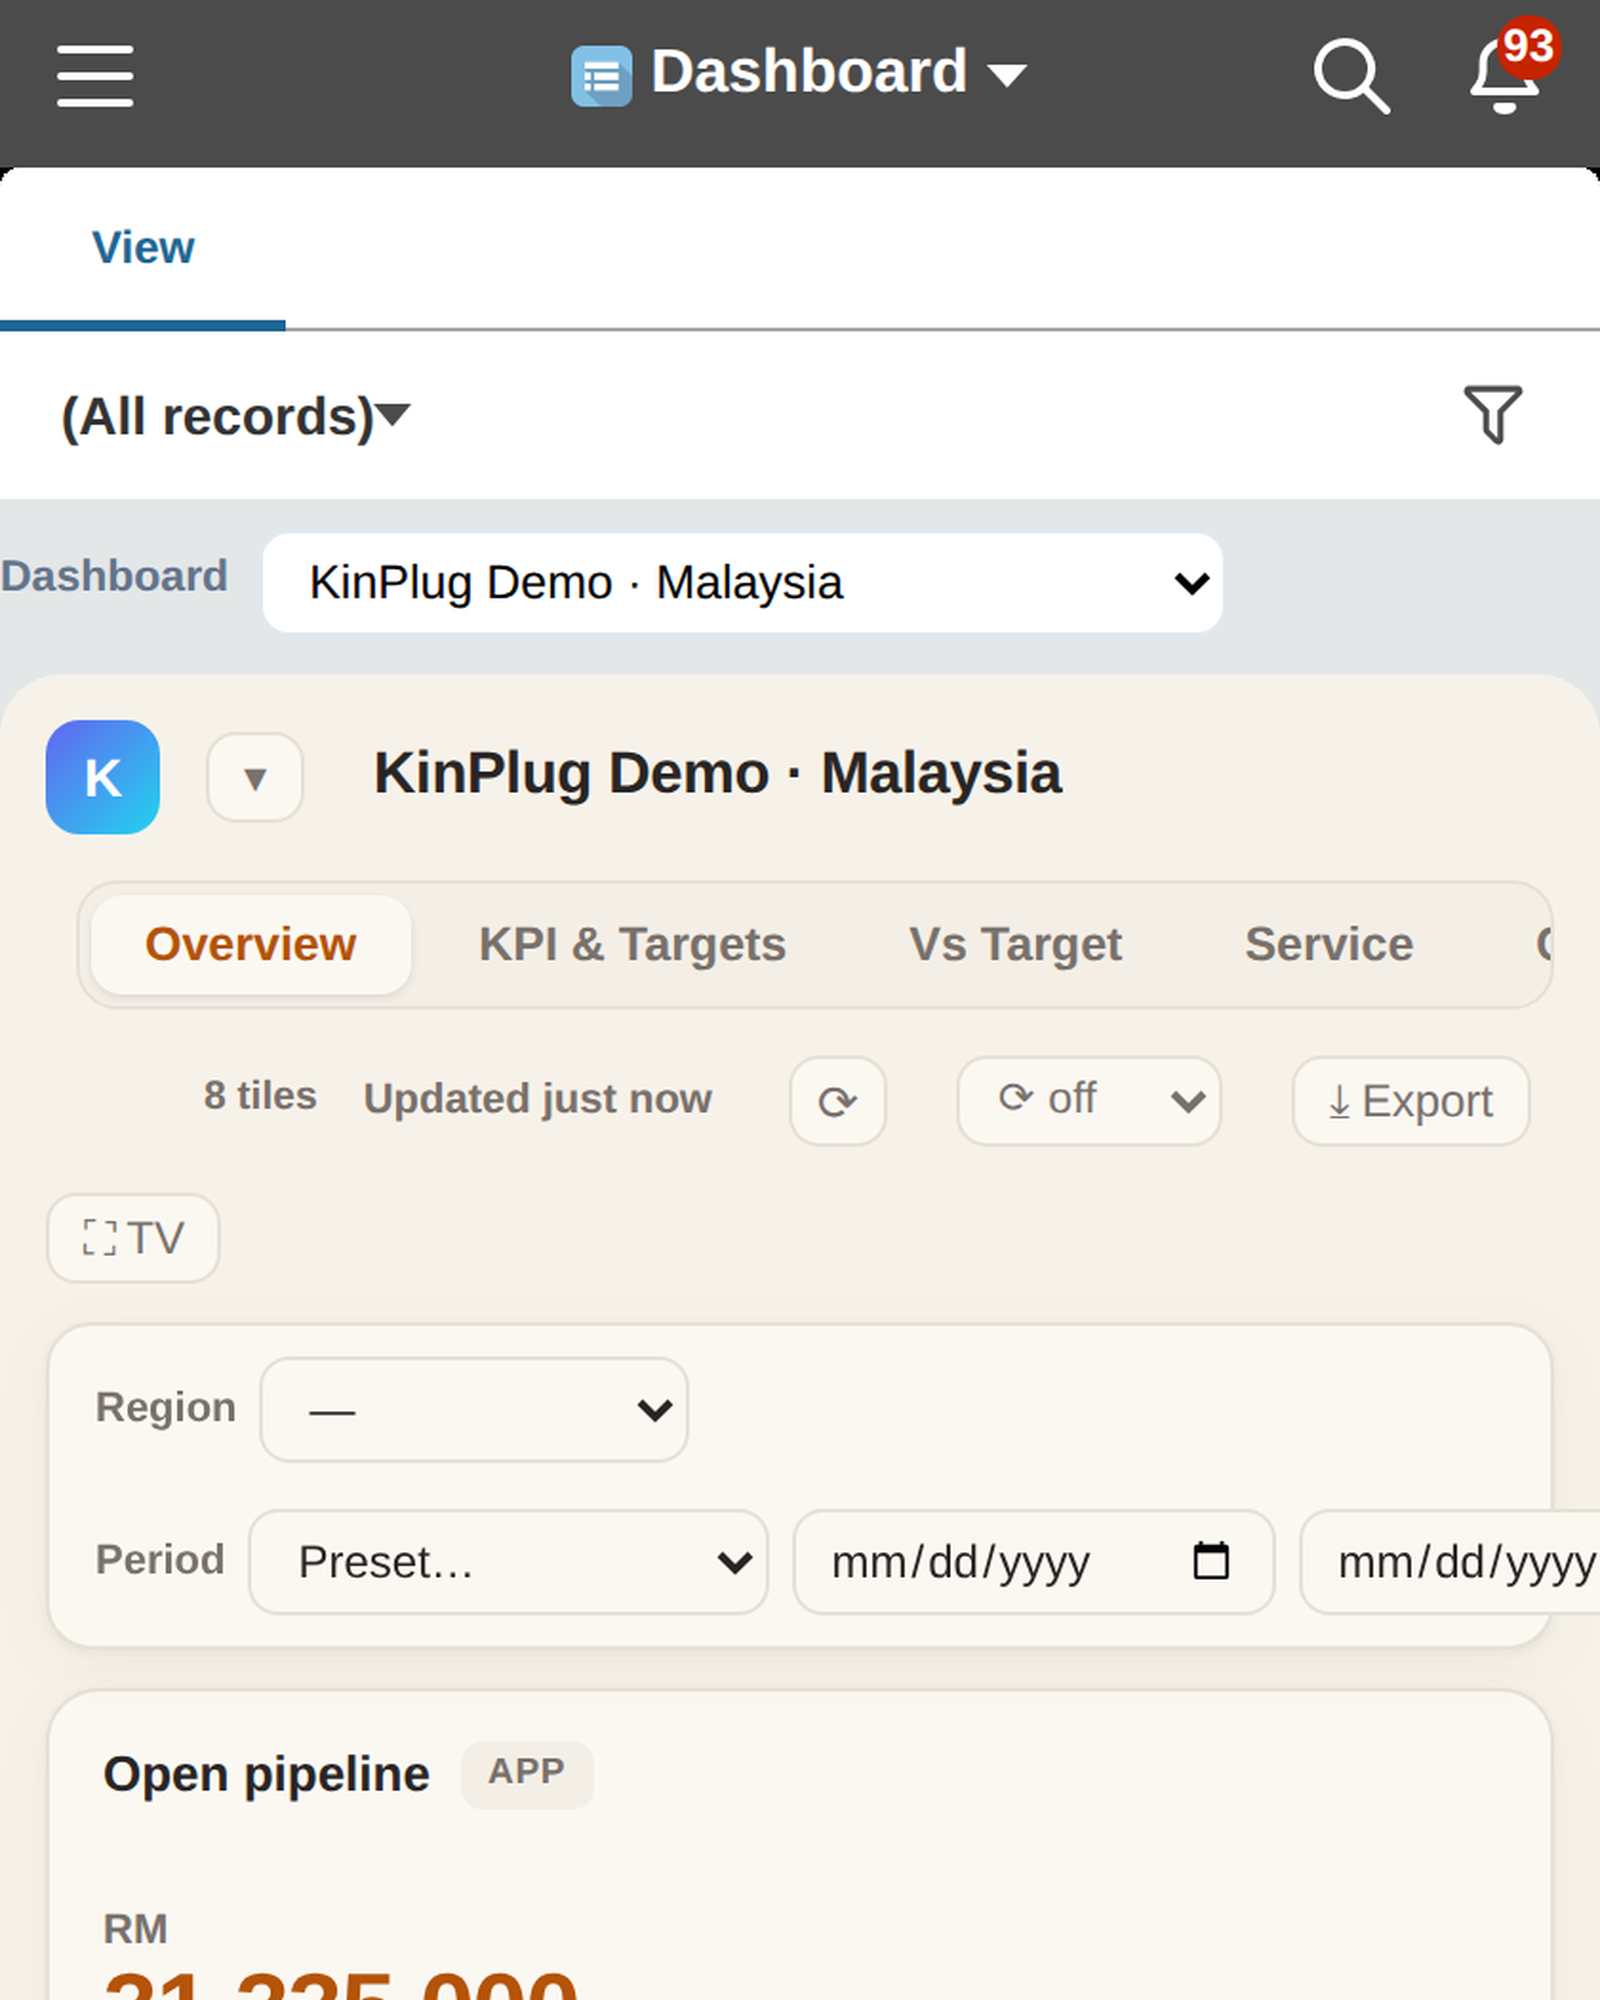
Task: Click the Export button
Action: [1411, 1101]
